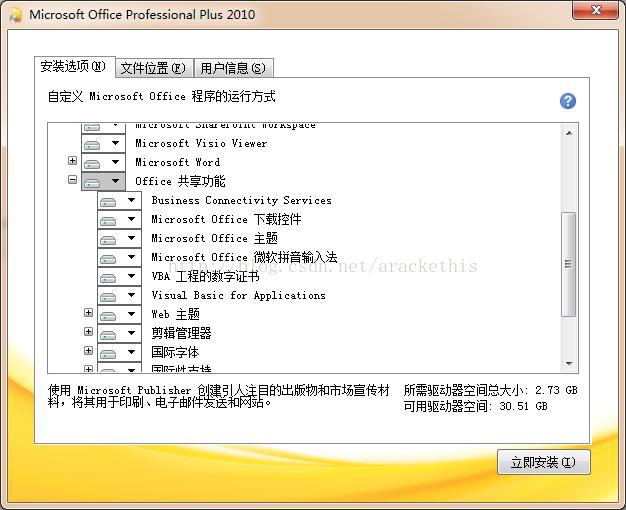Open install option dropdown for Microsoft Word
This screenshot has width=626, height=510.
click(103, 163)
